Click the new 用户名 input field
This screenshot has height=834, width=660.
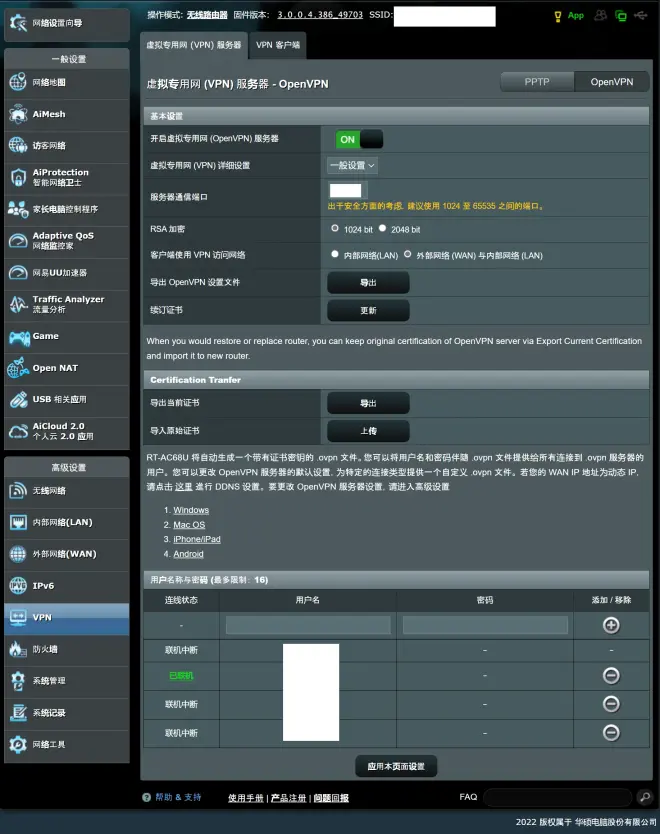(308, 625)
